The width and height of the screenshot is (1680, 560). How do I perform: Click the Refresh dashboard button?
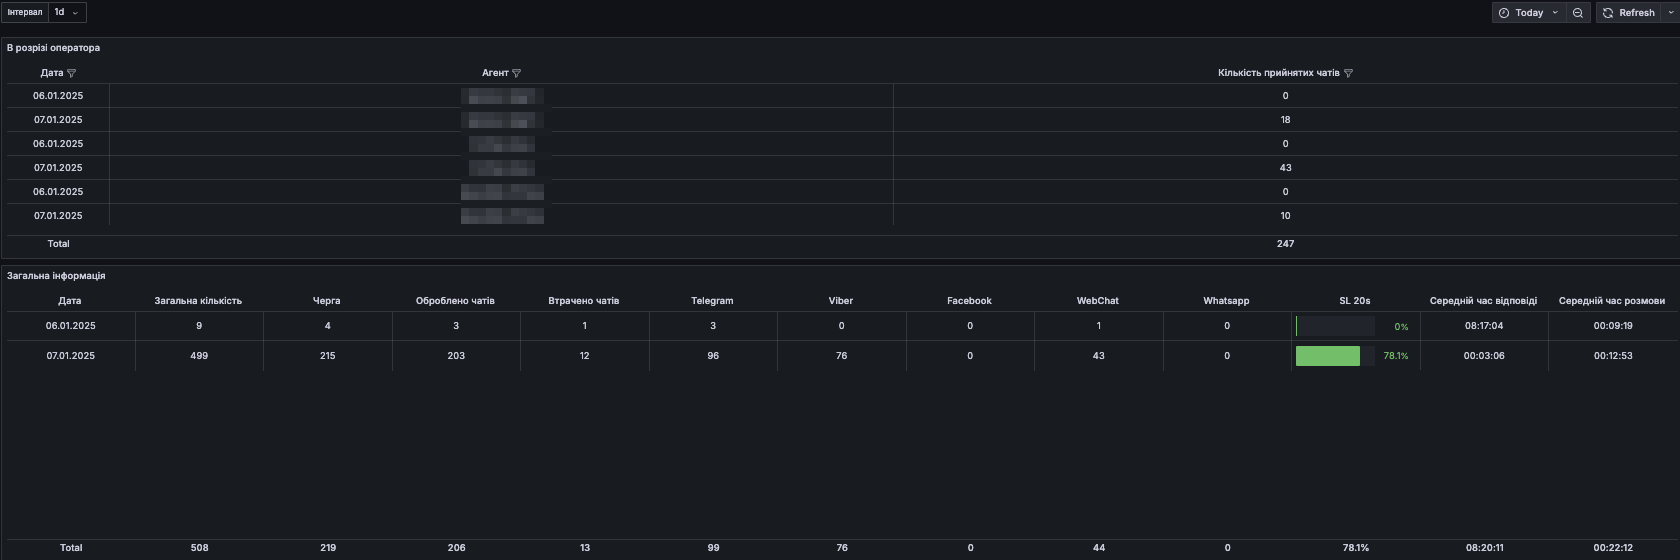coord(1628,13)
